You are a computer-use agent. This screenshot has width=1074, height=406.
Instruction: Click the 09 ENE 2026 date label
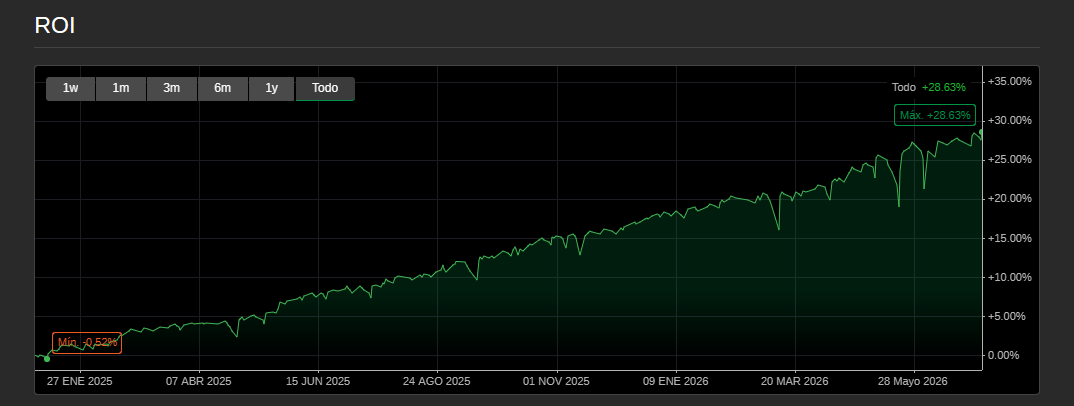click(x=675, y=381)
